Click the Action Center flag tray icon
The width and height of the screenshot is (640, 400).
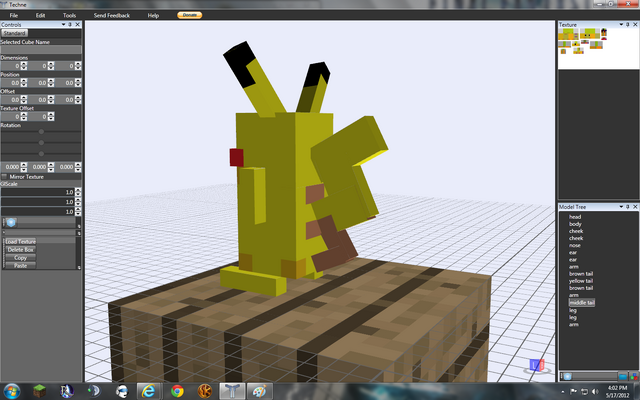(x=574, y=391)
